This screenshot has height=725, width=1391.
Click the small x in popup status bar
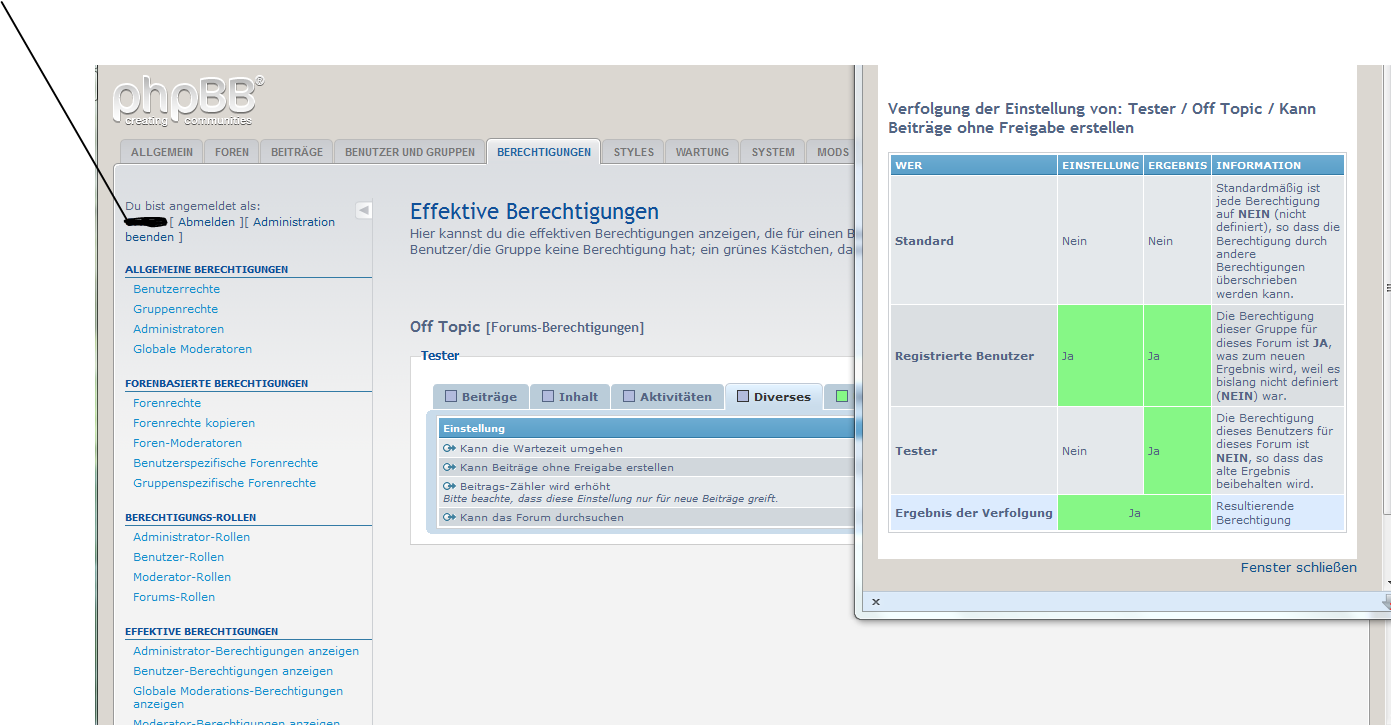click(876, 602)
